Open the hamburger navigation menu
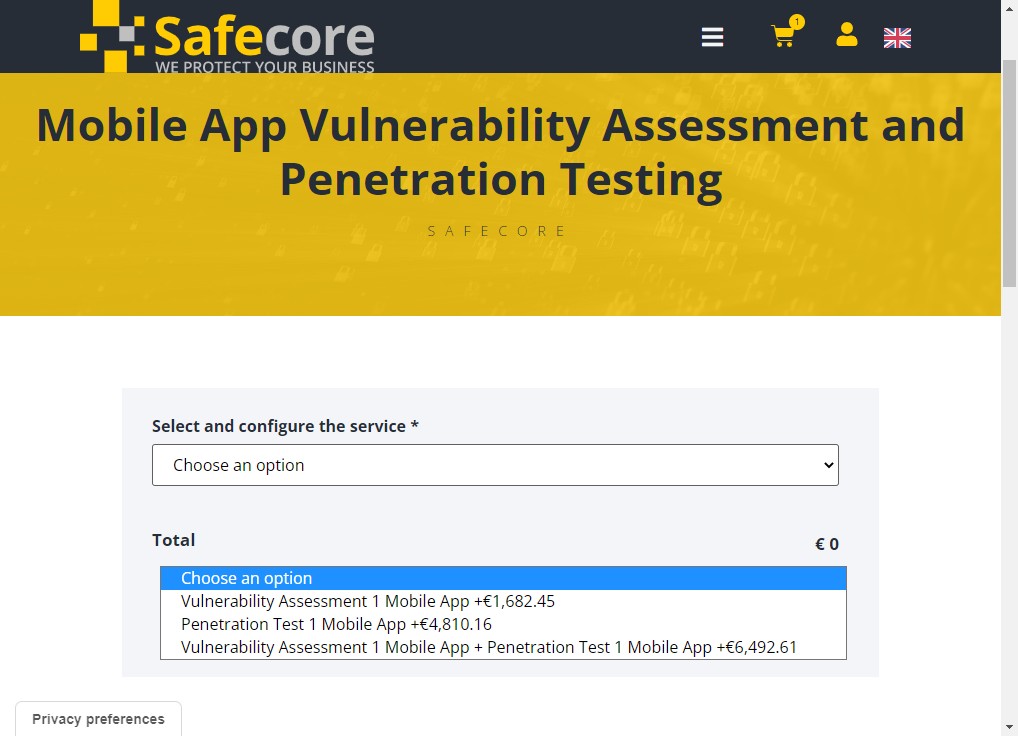 click(712, 37)
